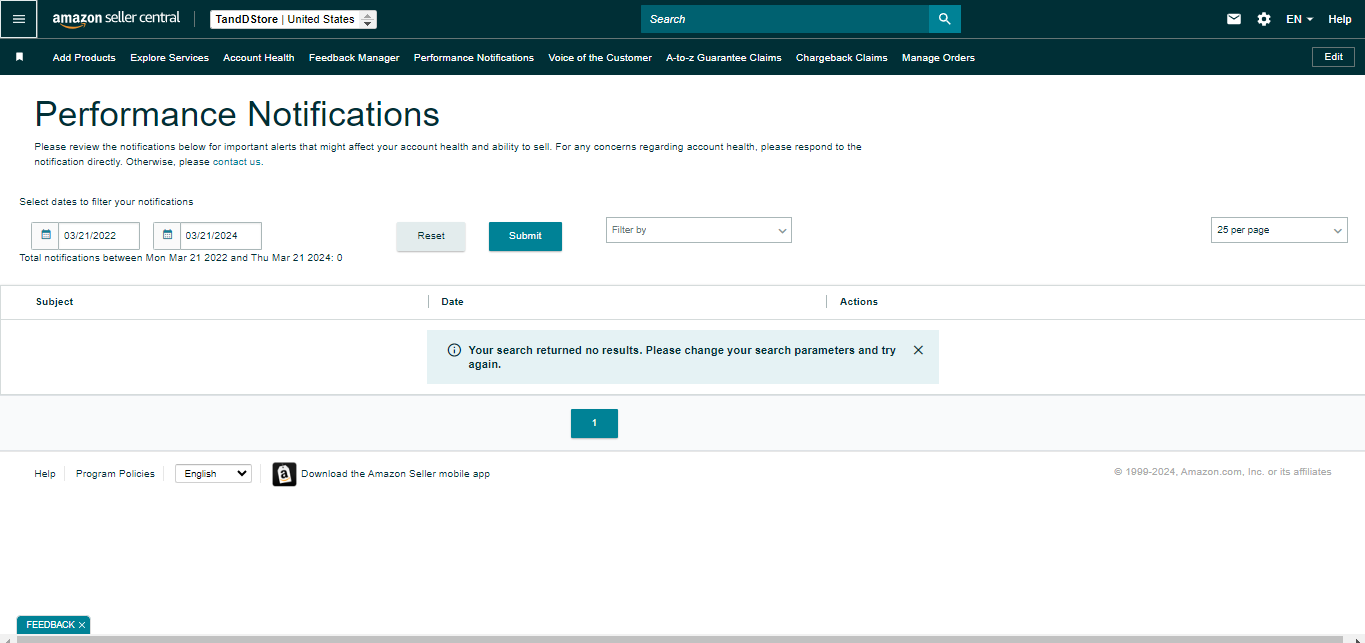Click the Amazon Seller mobile app icon
Screen dimensions: 1365x643
coord(284,474)
